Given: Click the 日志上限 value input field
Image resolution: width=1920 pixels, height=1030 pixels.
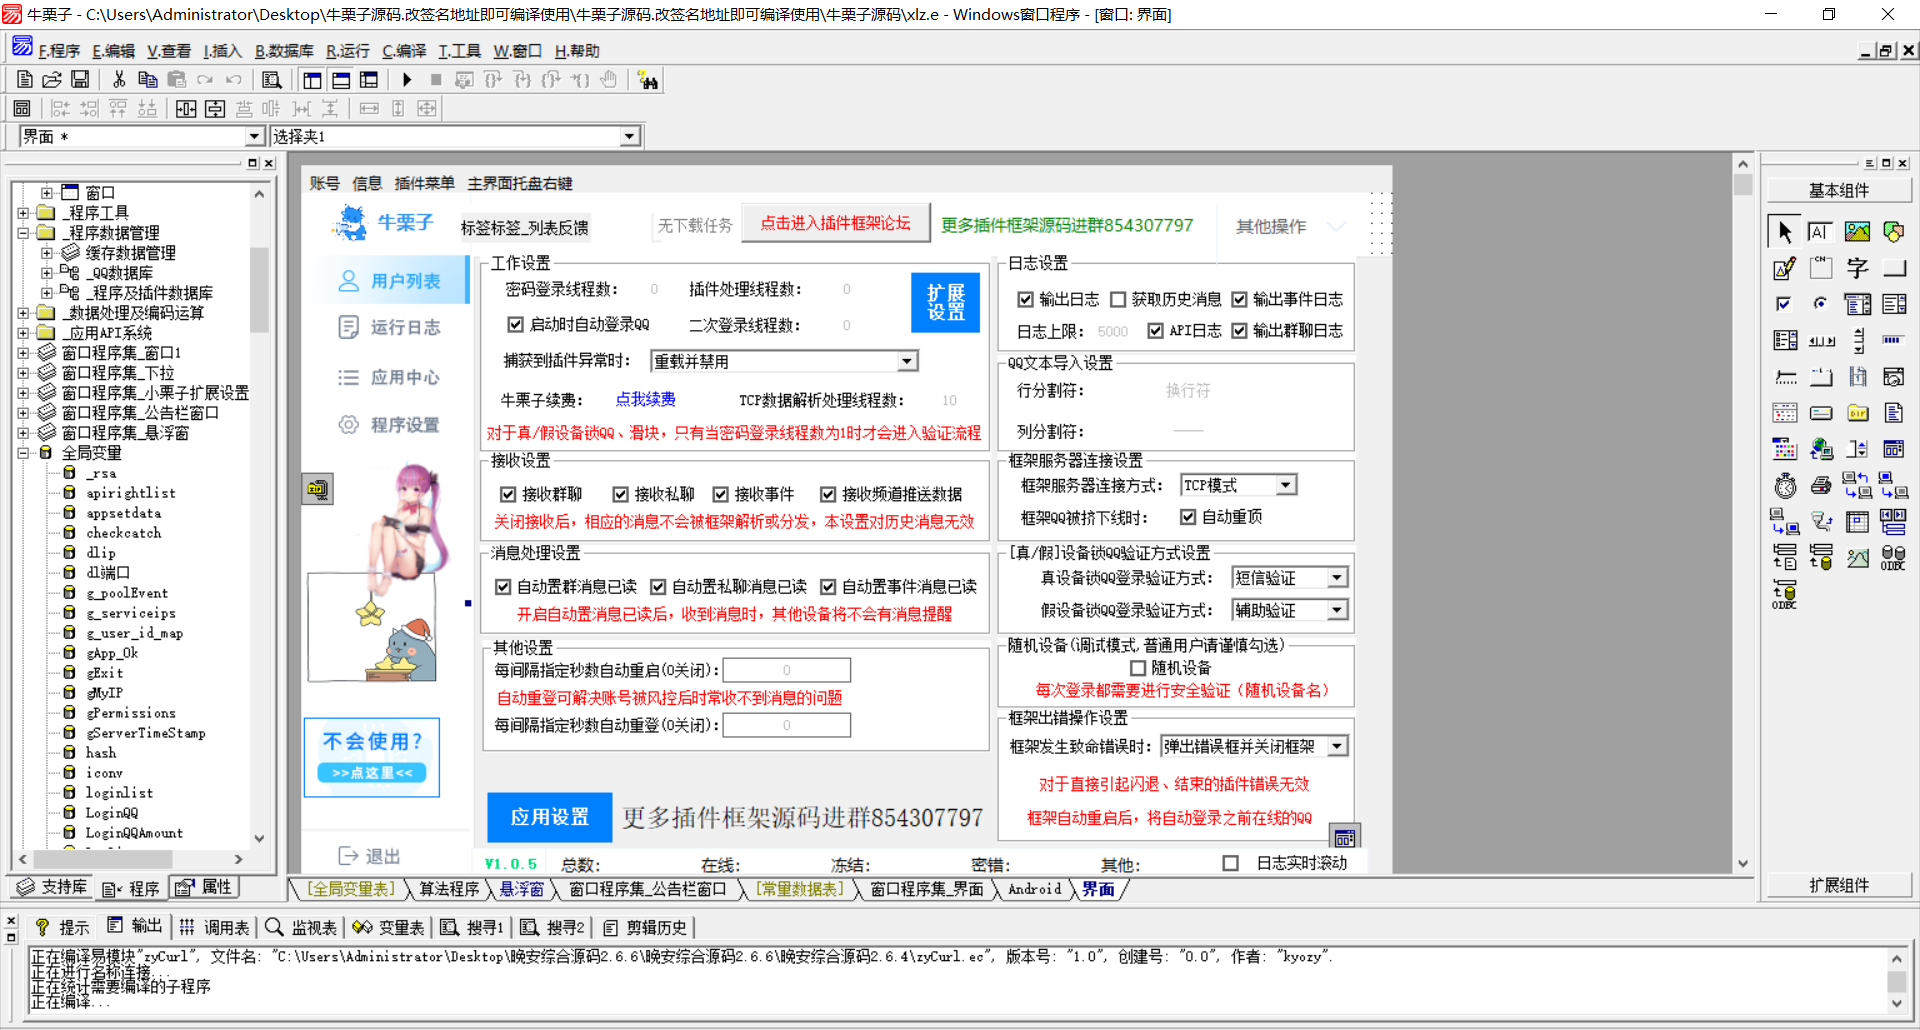Looking at the screenshot, I should coord(1113,331).
